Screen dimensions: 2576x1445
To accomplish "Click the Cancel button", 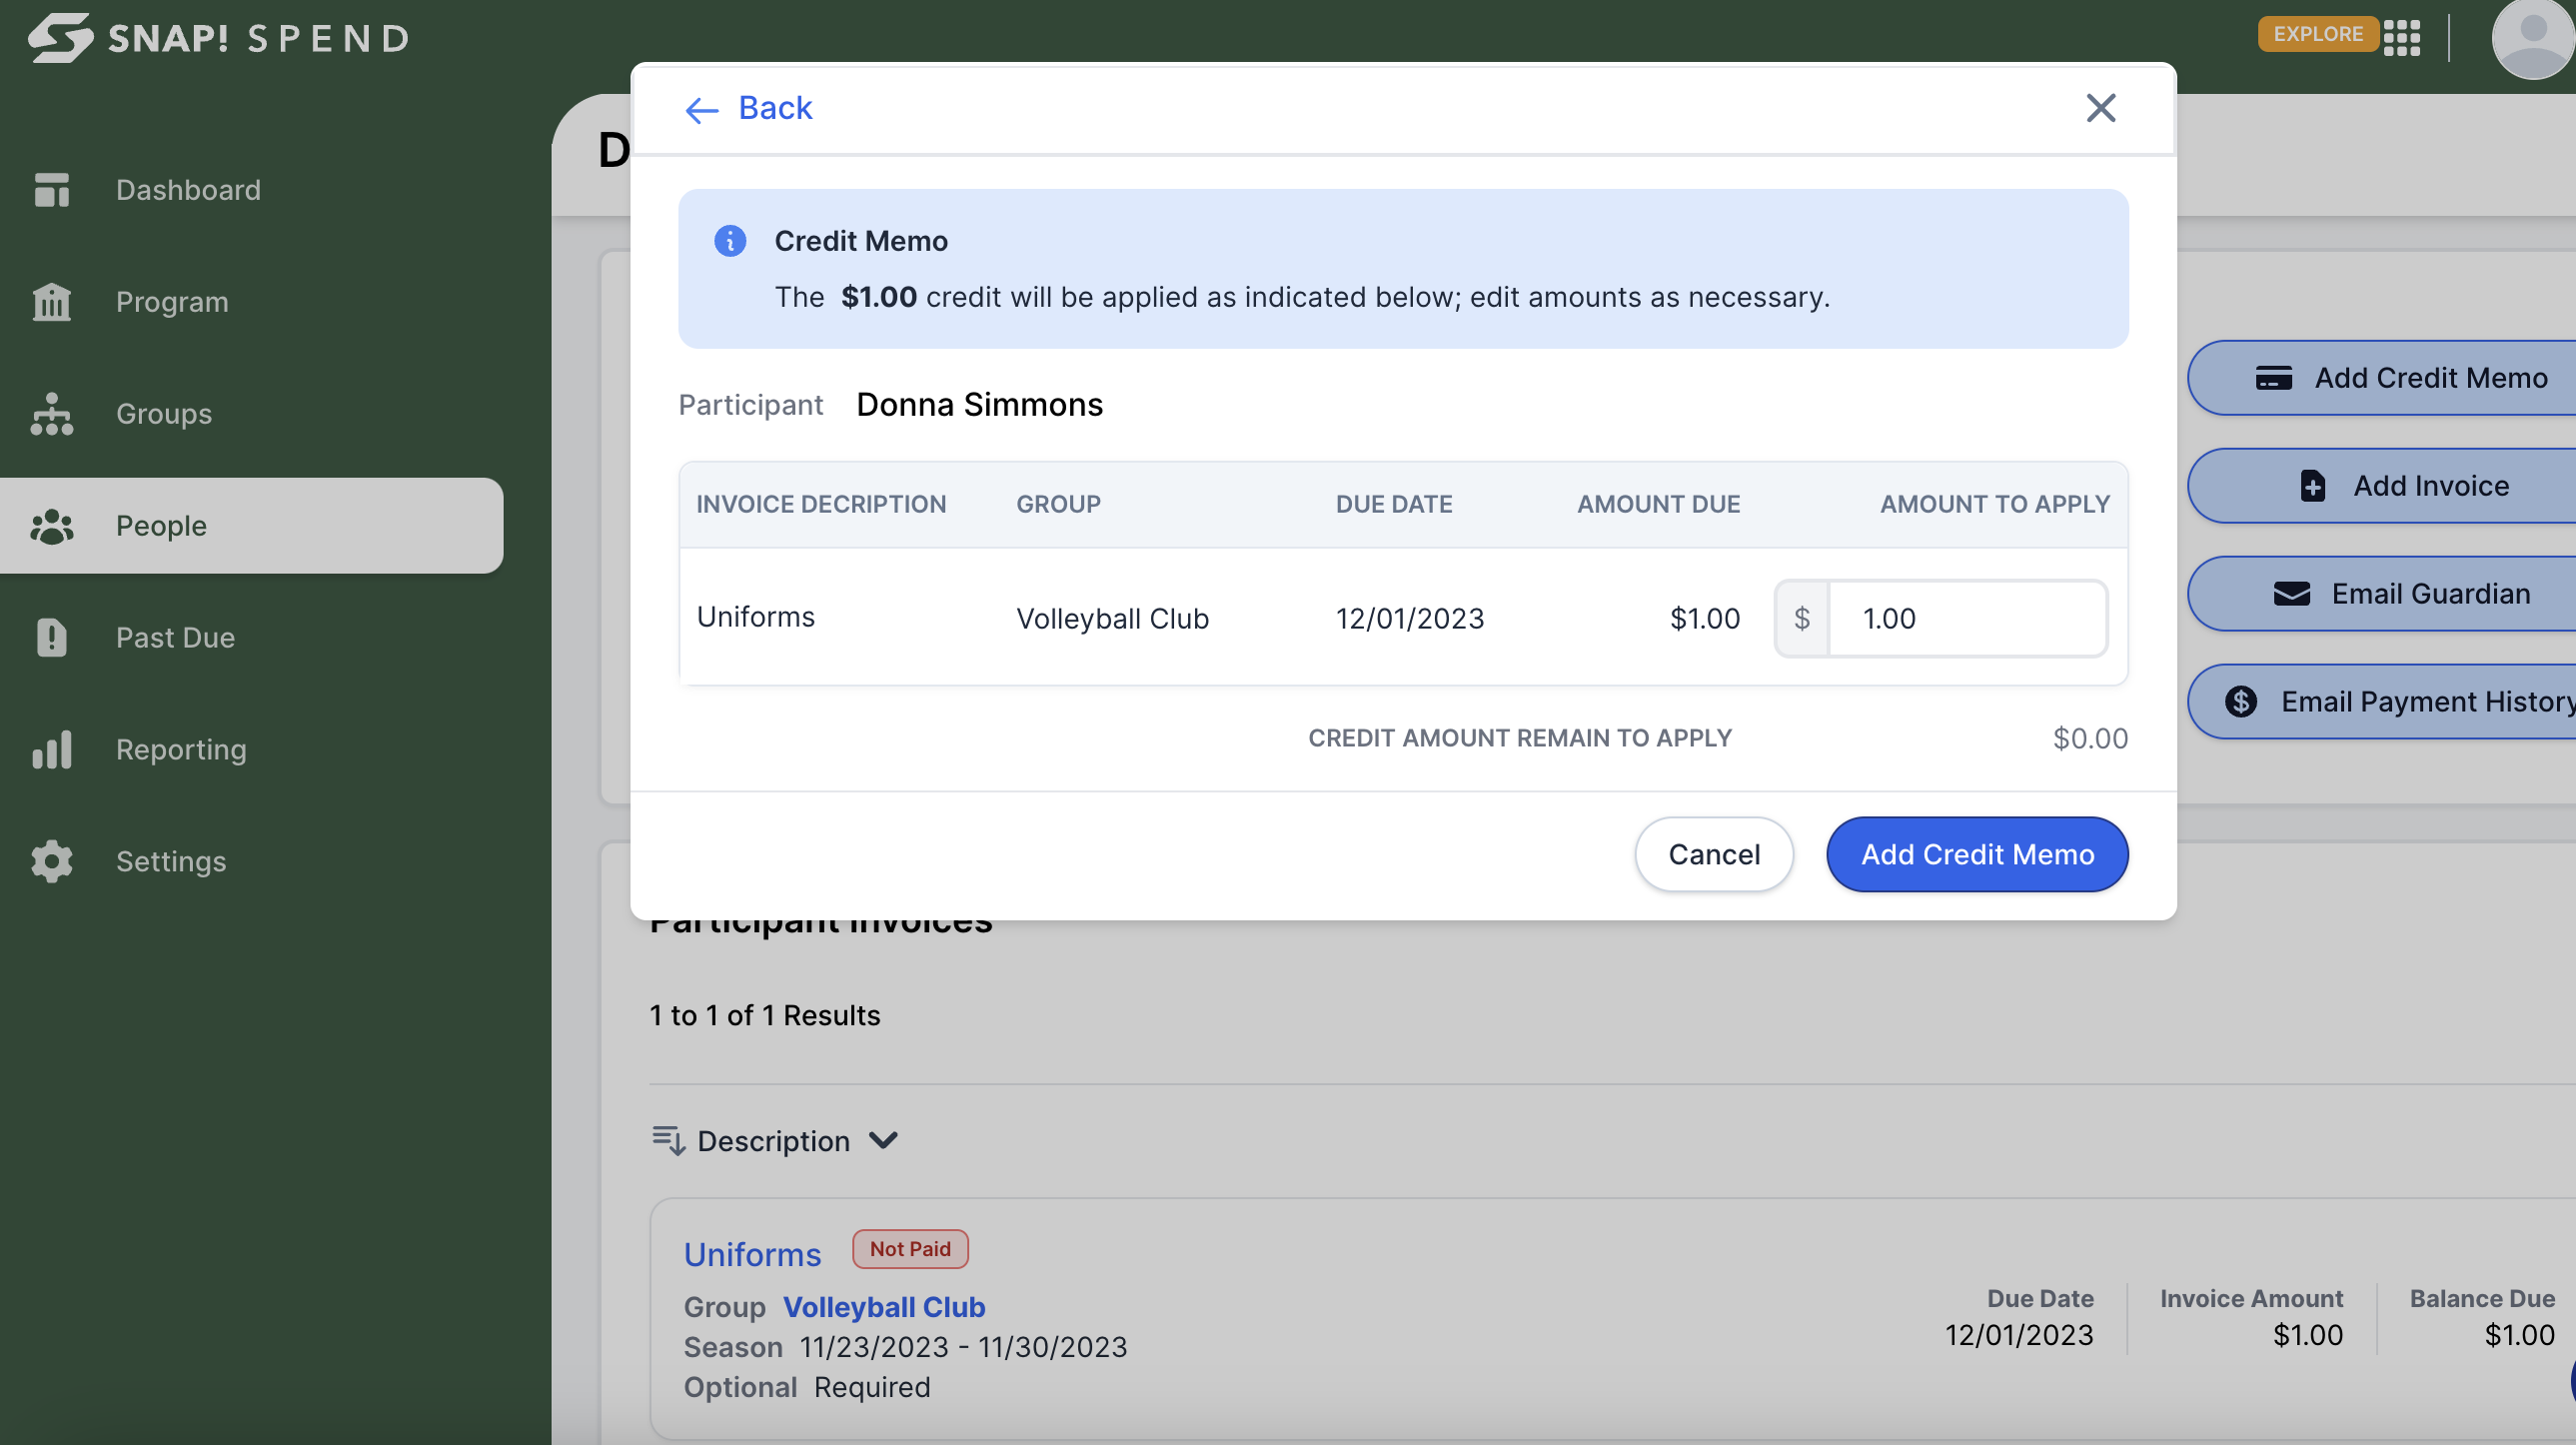I will tap(1715, 854).
